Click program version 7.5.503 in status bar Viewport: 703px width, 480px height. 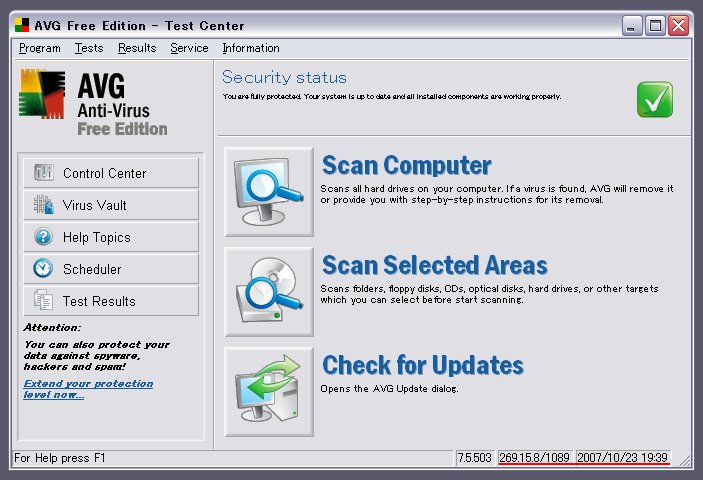(x=474, y=458)
